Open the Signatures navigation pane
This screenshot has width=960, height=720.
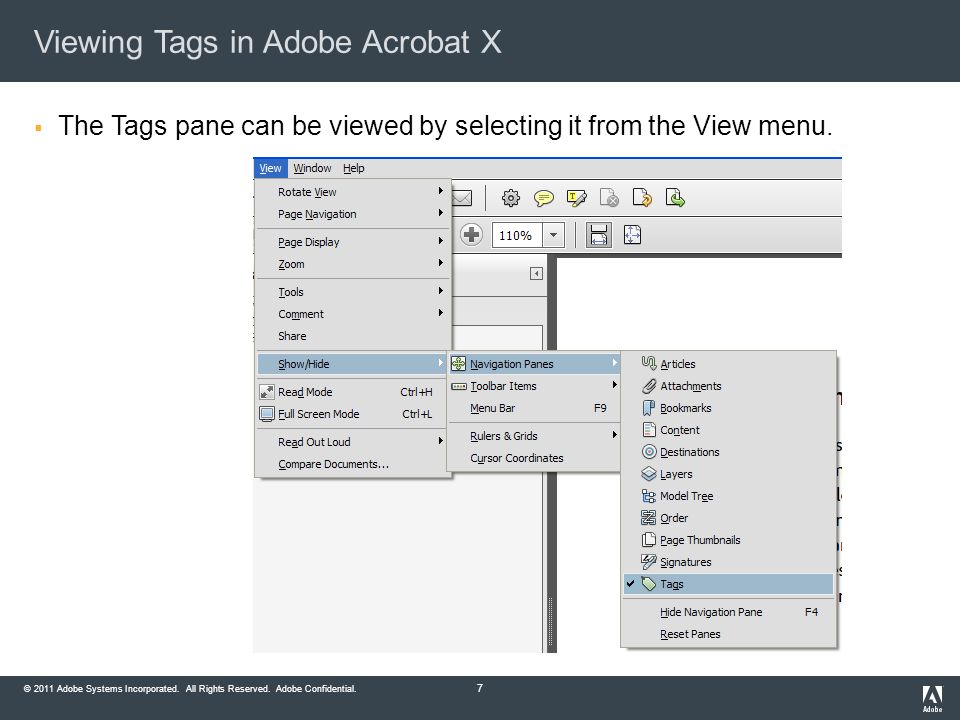coord(729,562)
